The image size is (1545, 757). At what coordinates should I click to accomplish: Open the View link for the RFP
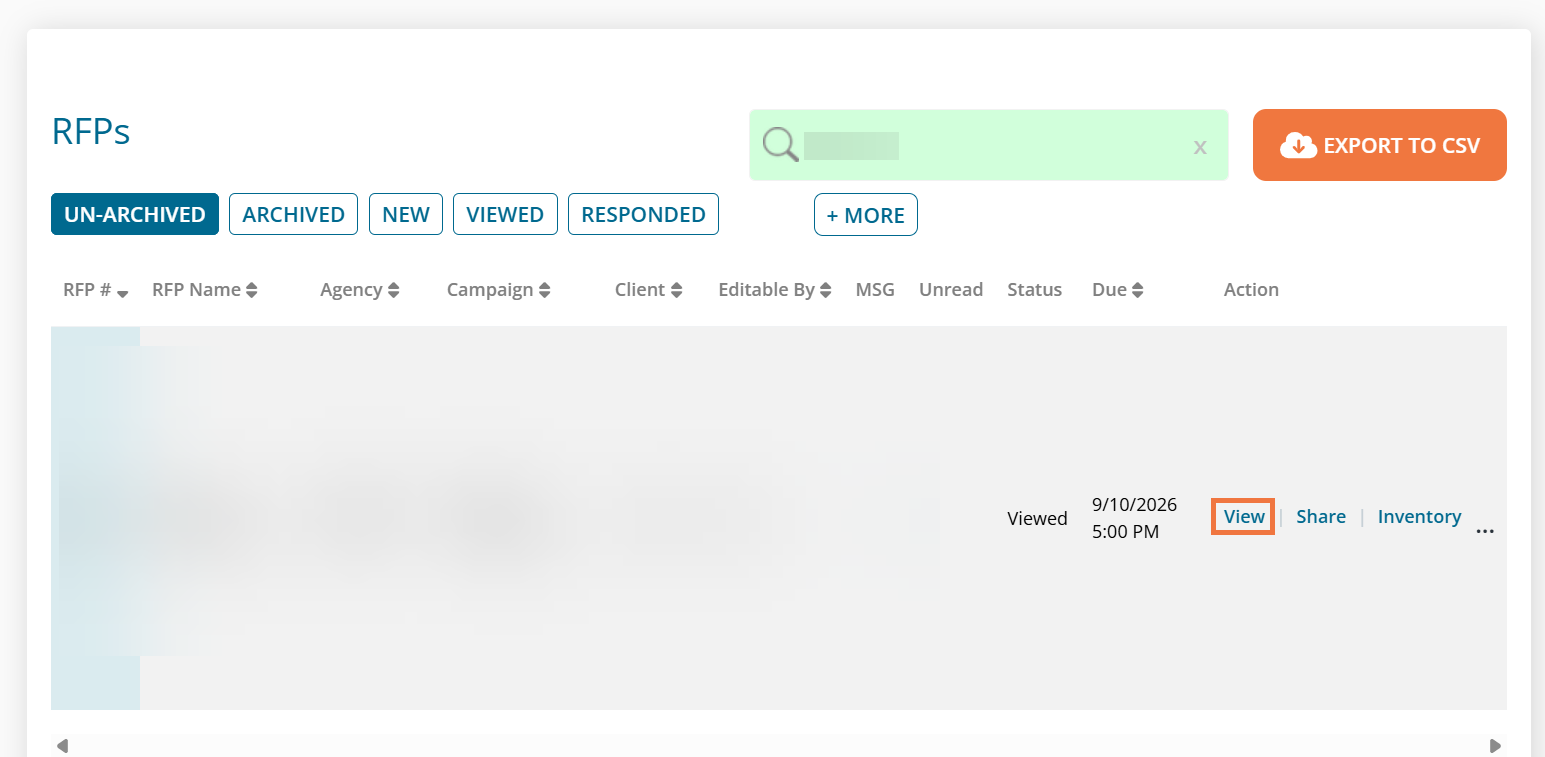(x=1244, y=517)
